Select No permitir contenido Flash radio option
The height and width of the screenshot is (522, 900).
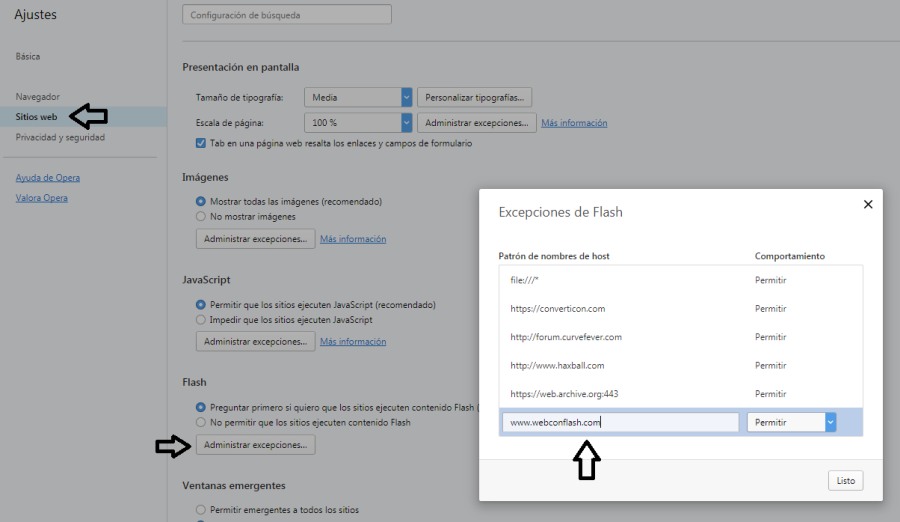point(200,422)
